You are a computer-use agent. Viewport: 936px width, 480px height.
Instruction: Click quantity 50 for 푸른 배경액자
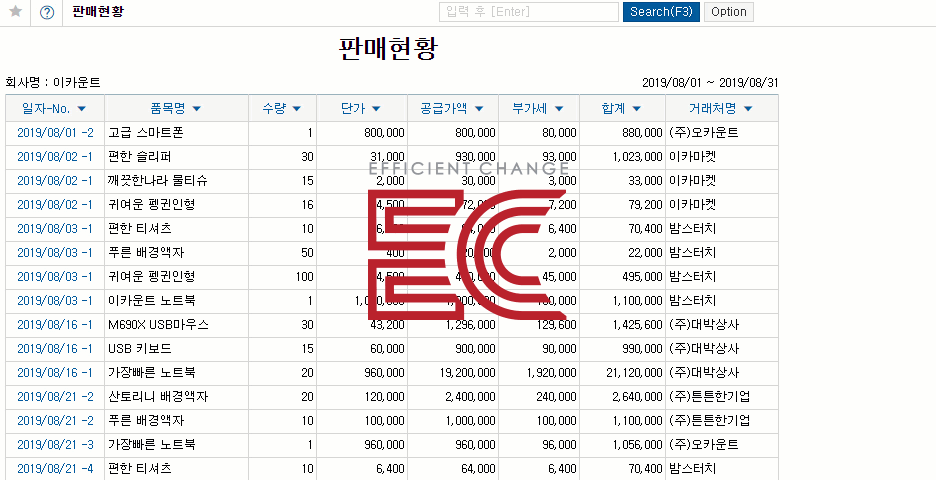click(307, 253)
